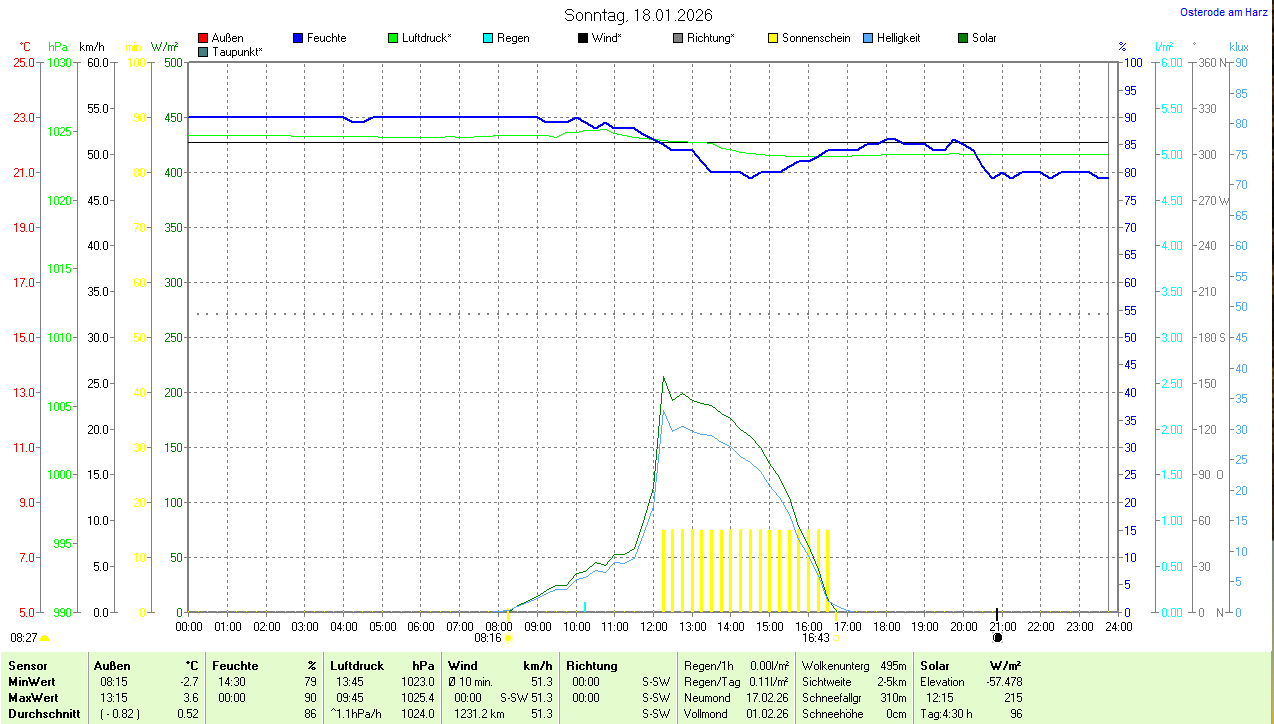
Task: Toggle the Taupunkt legend marker
Action: tap(203, 51)
